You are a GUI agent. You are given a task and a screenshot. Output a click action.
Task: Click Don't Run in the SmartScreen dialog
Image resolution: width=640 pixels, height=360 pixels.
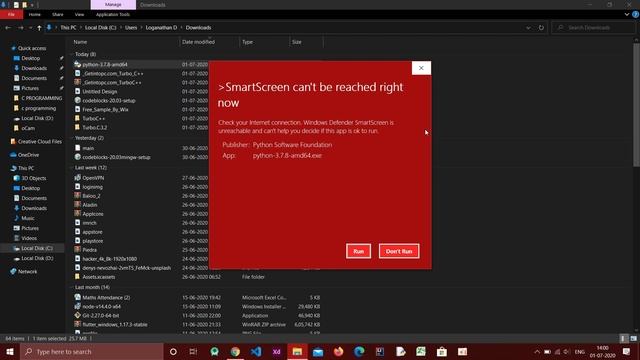pyautogui.click(x=399, y=251)
